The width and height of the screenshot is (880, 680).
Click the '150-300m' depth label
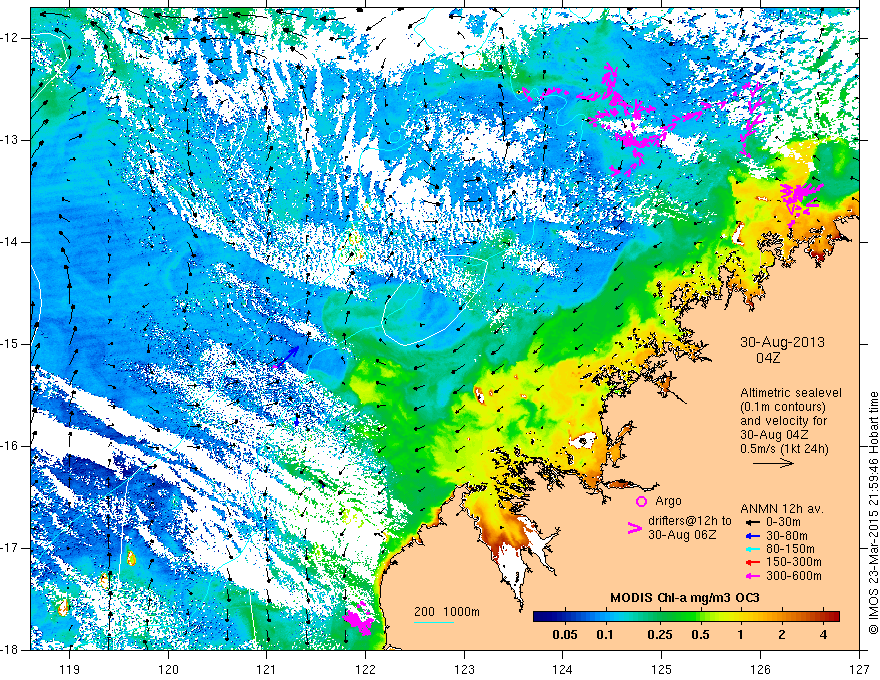[794, 563]
